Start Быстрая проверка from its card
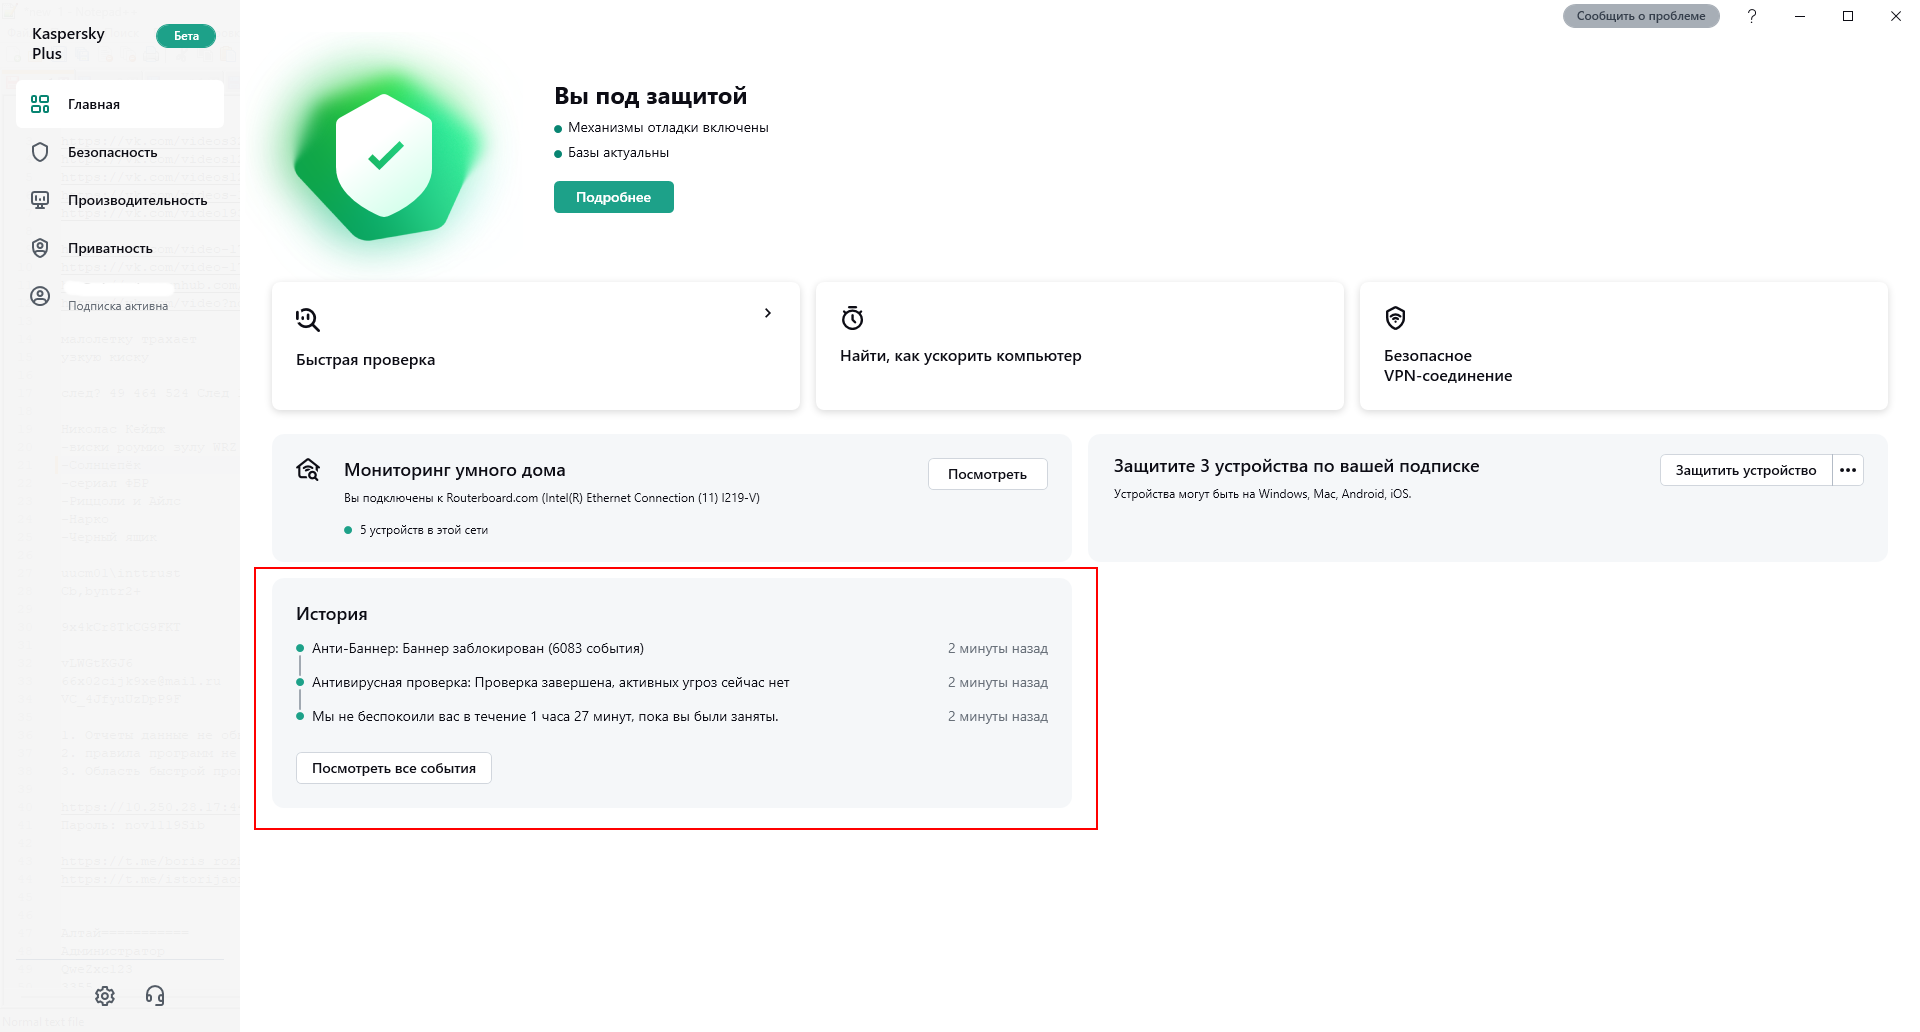1920x1032 pixels. (x=536, y=346)
